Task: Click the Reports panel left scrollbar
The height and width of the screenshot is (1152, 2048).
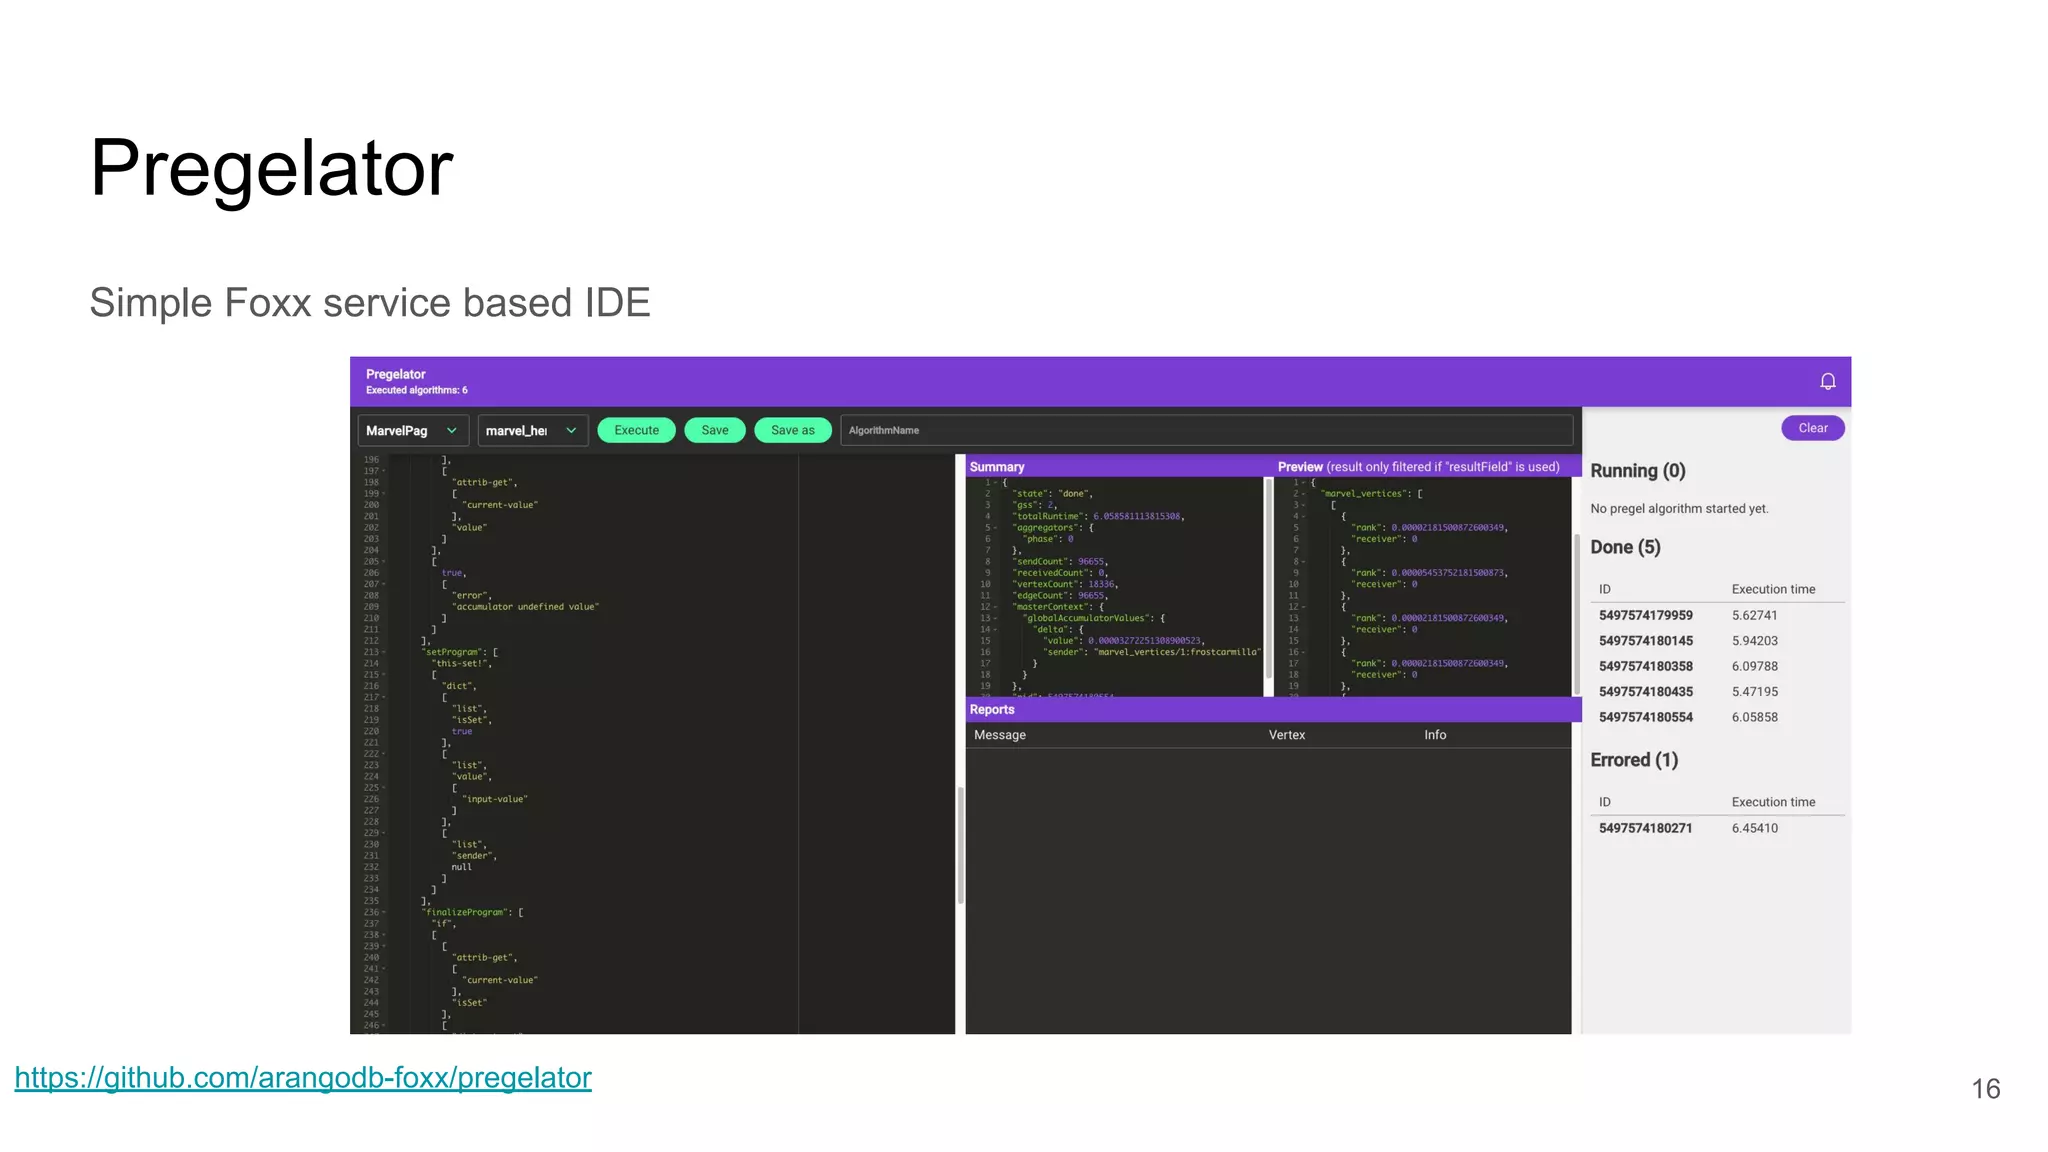Action: pyautogui.click(x=960, y=845)
